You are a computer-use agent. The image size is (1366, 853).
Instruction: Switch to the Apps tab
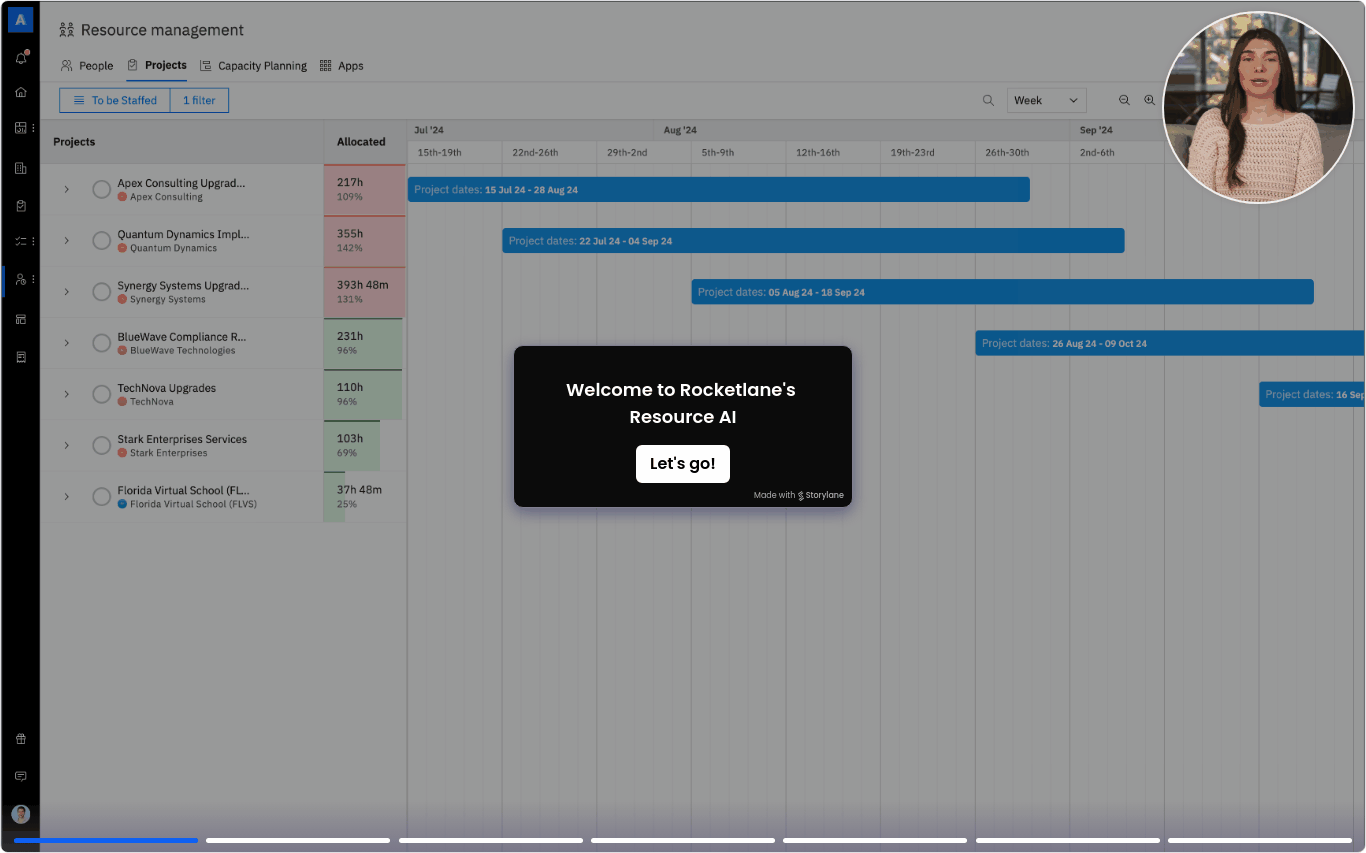[x=341, y=66]
